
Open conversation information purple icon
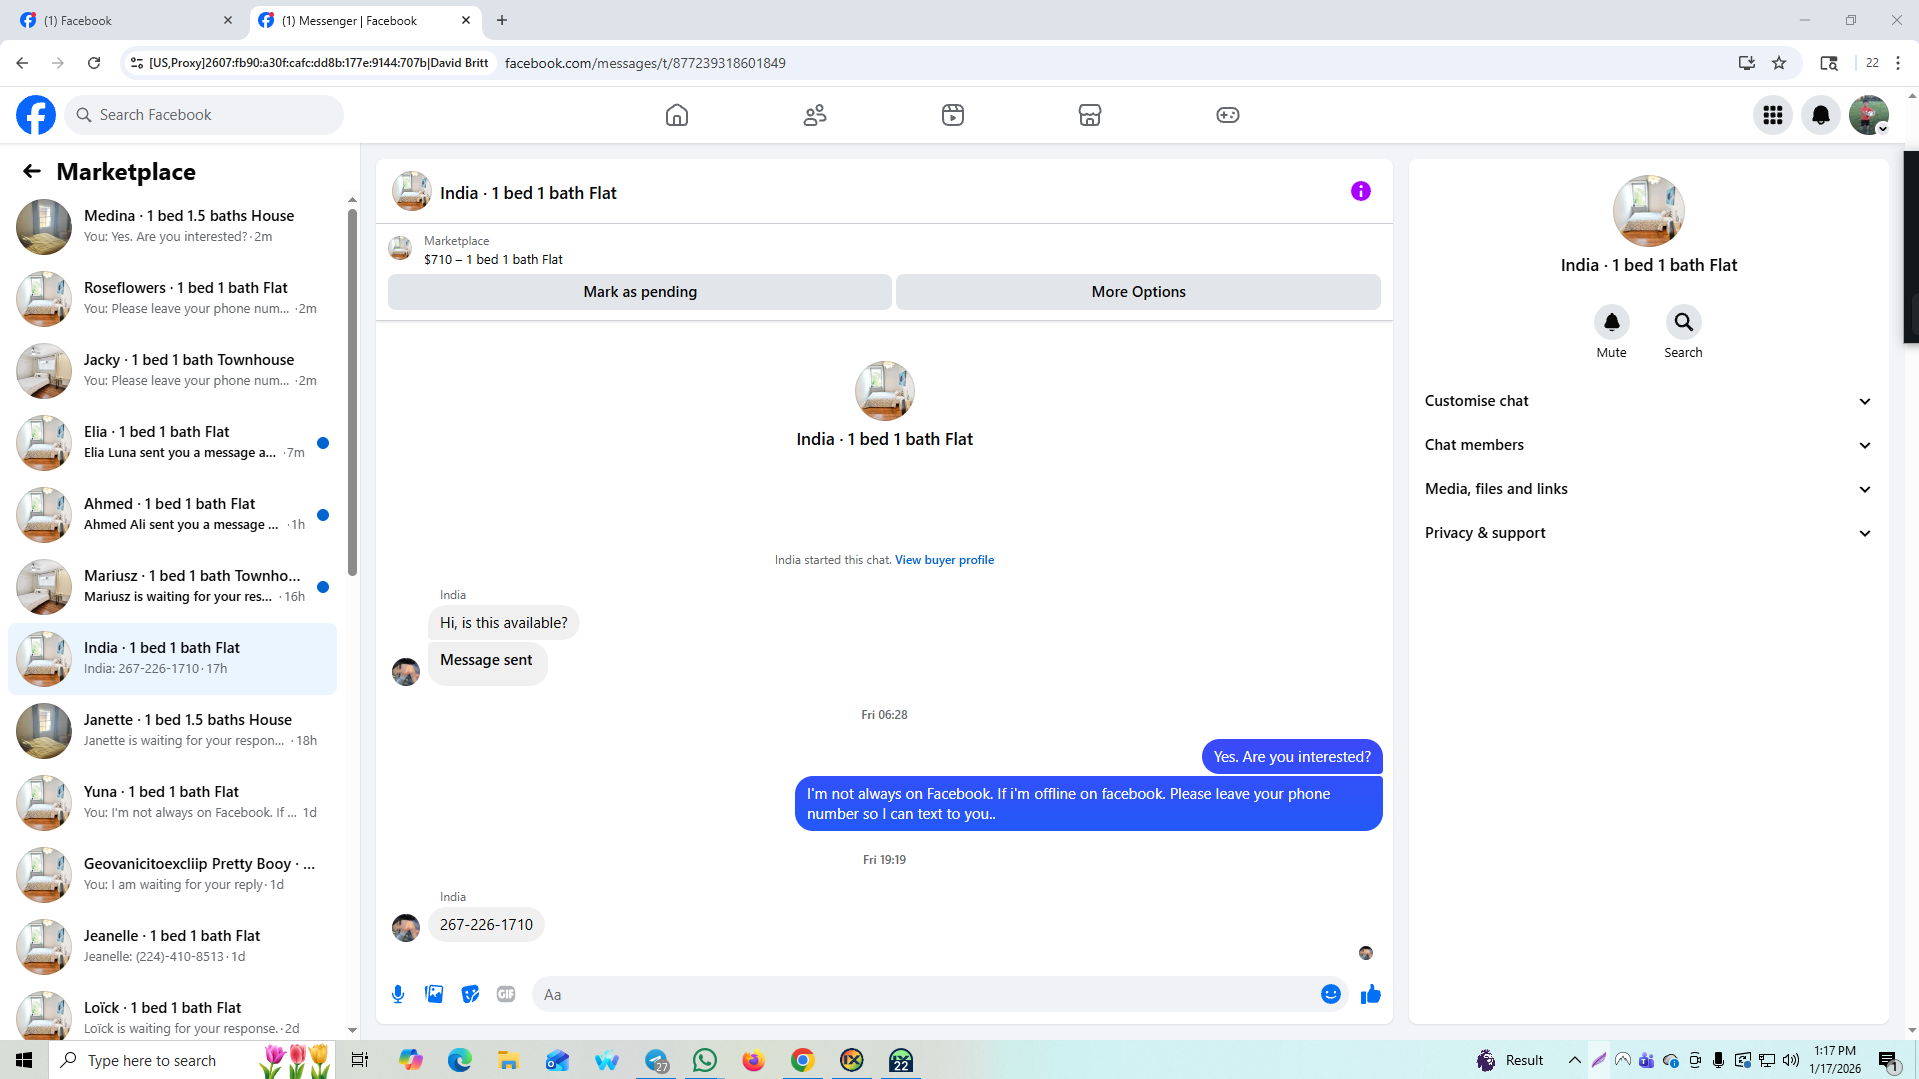point(1361,191)
